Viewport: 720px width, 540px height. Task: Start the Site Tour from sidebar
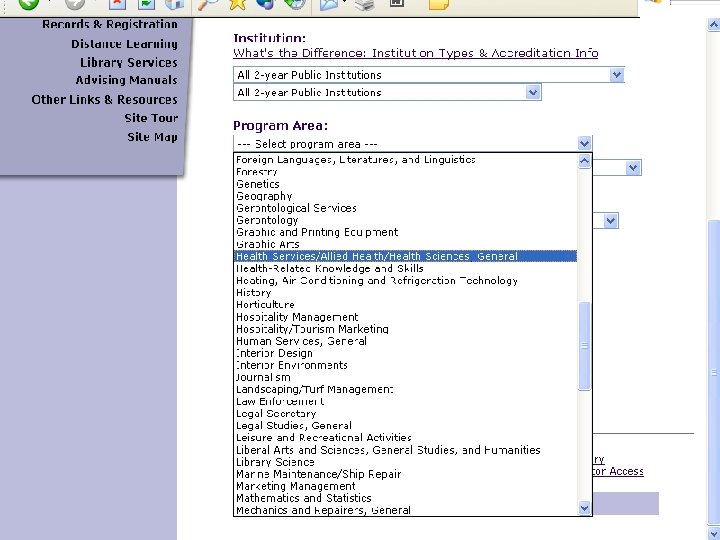tap(151, 118)
